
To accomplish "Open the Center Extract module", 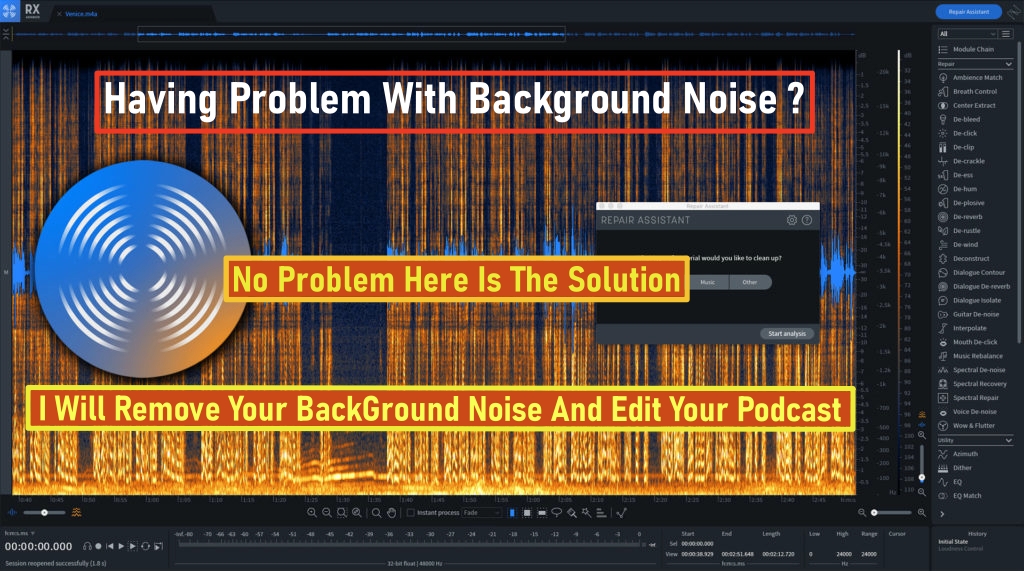I will 967,105.
